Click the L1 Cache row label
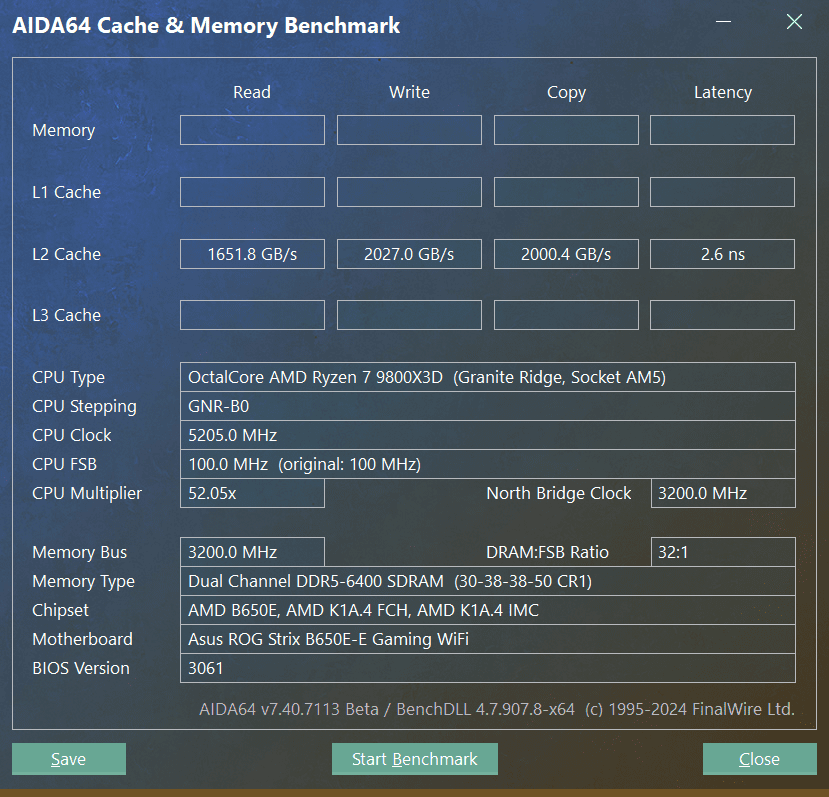Image resolution: width=829 pixels, height=797 pixels. (66, 192)
